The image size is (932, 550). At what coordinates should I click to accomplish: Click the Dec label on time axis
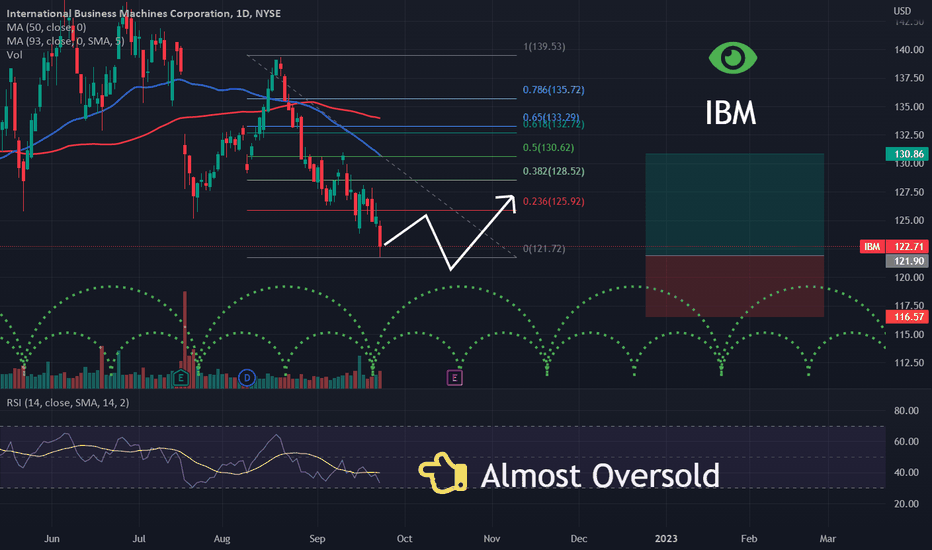[578, 538]
